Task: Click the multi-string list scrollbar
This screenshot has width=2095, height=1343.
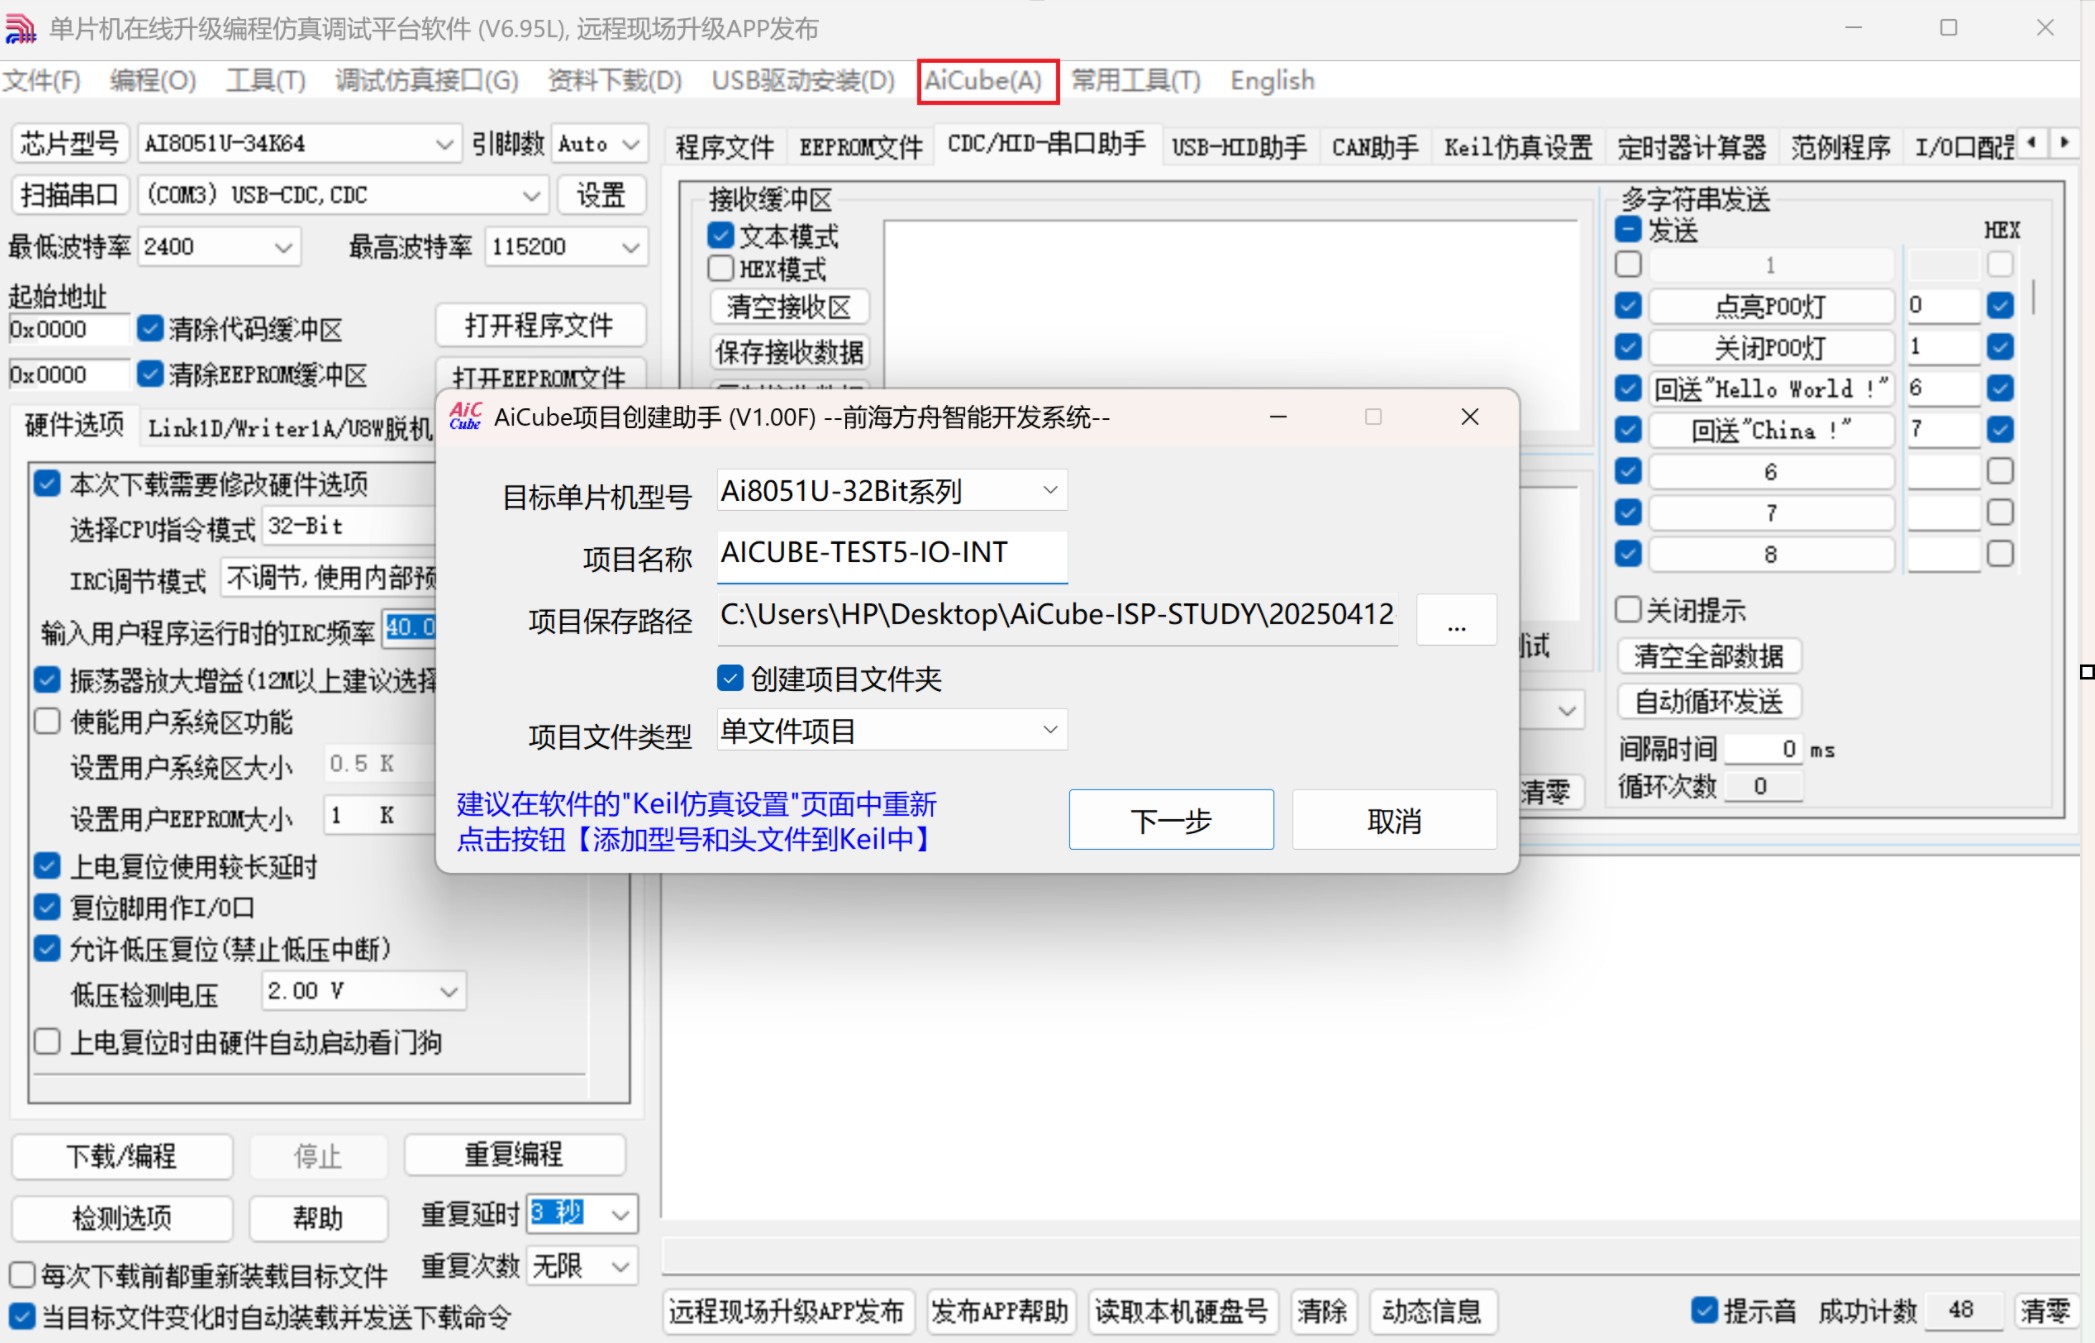Action: point(2033,297)
